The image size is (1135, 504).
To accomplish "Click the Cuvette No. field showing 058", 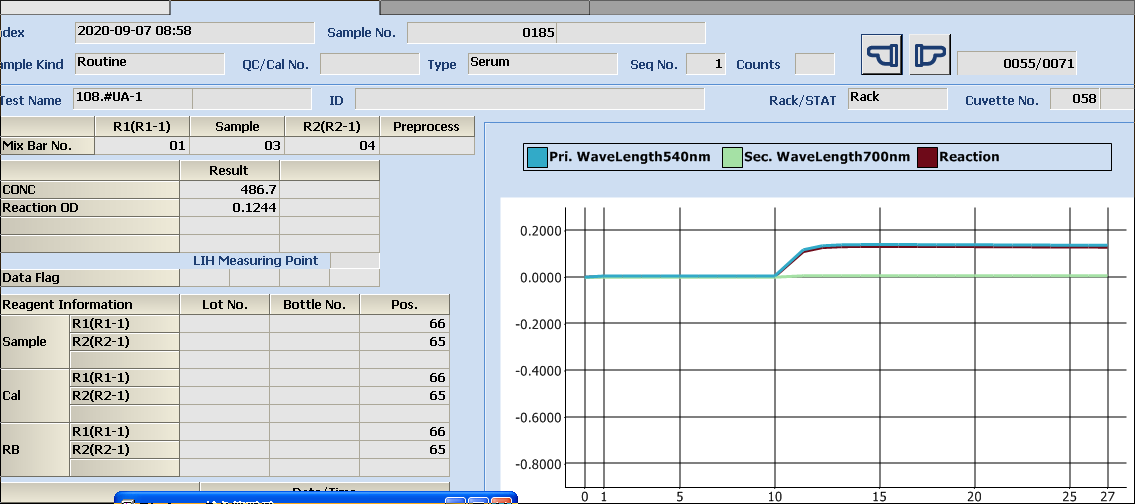I will coord(1073,99).
